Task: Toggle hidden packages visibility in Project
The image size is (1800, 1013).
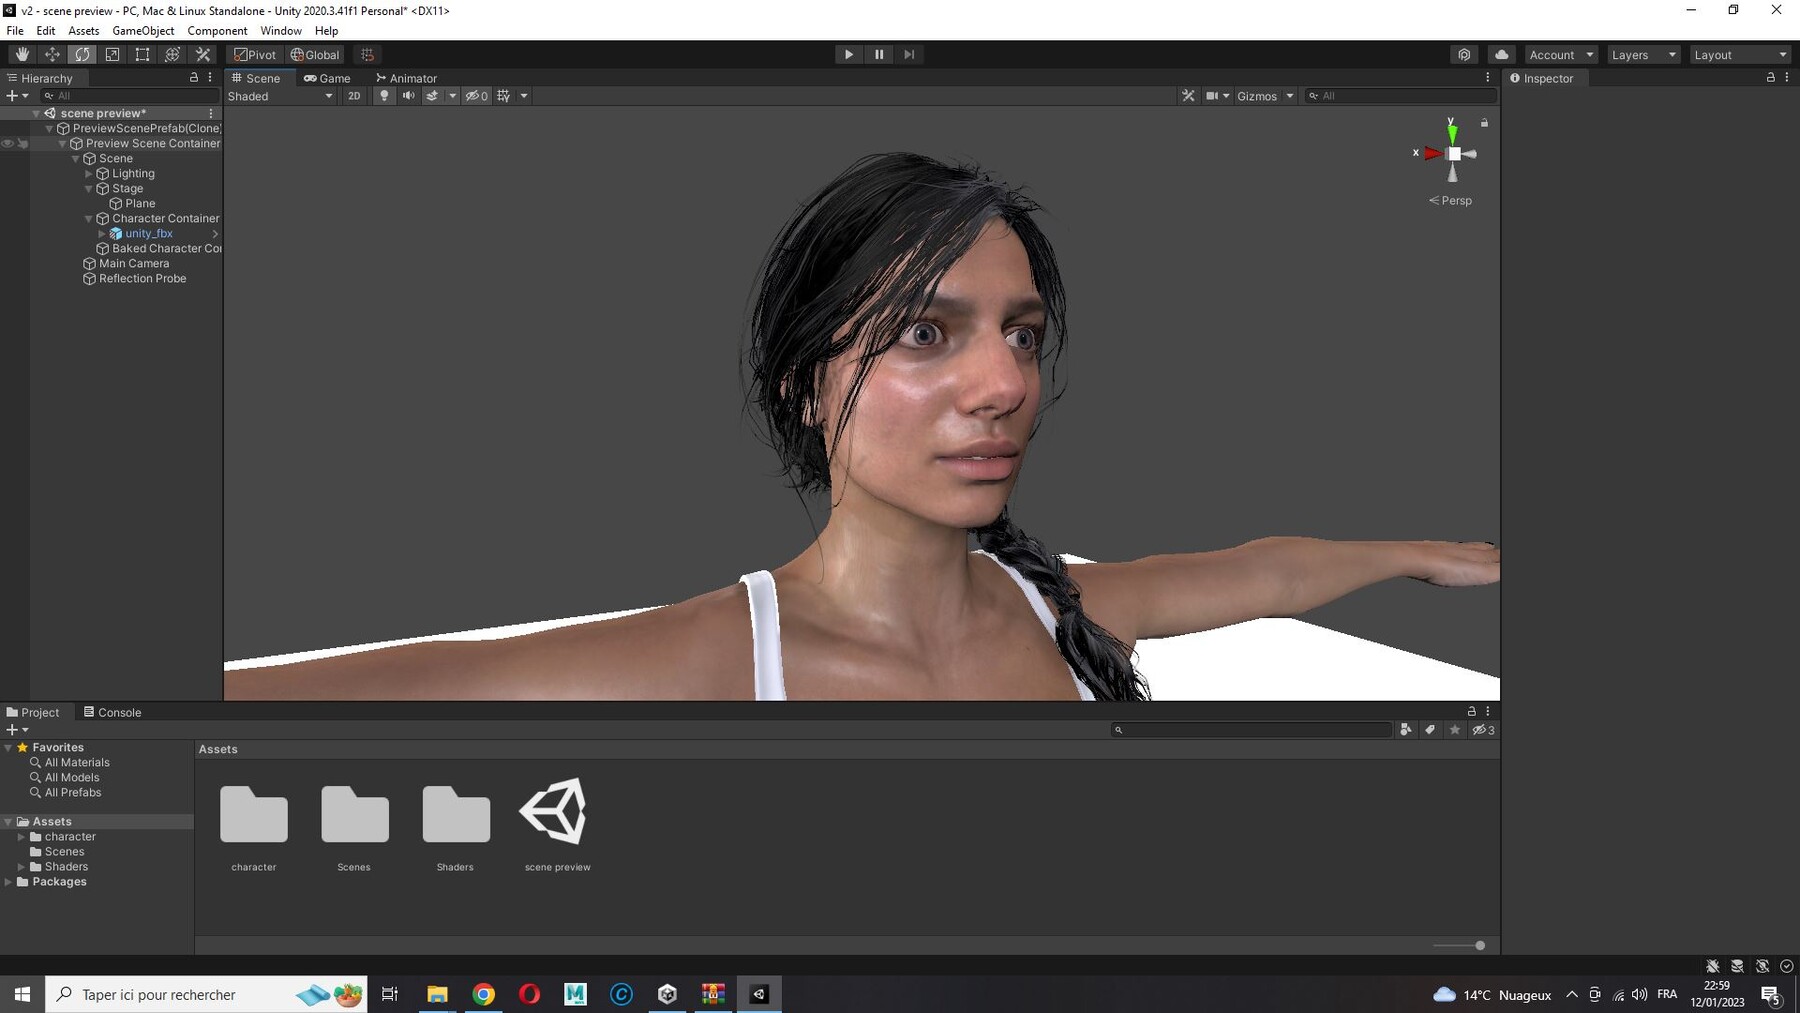Action: [1484, 730]
